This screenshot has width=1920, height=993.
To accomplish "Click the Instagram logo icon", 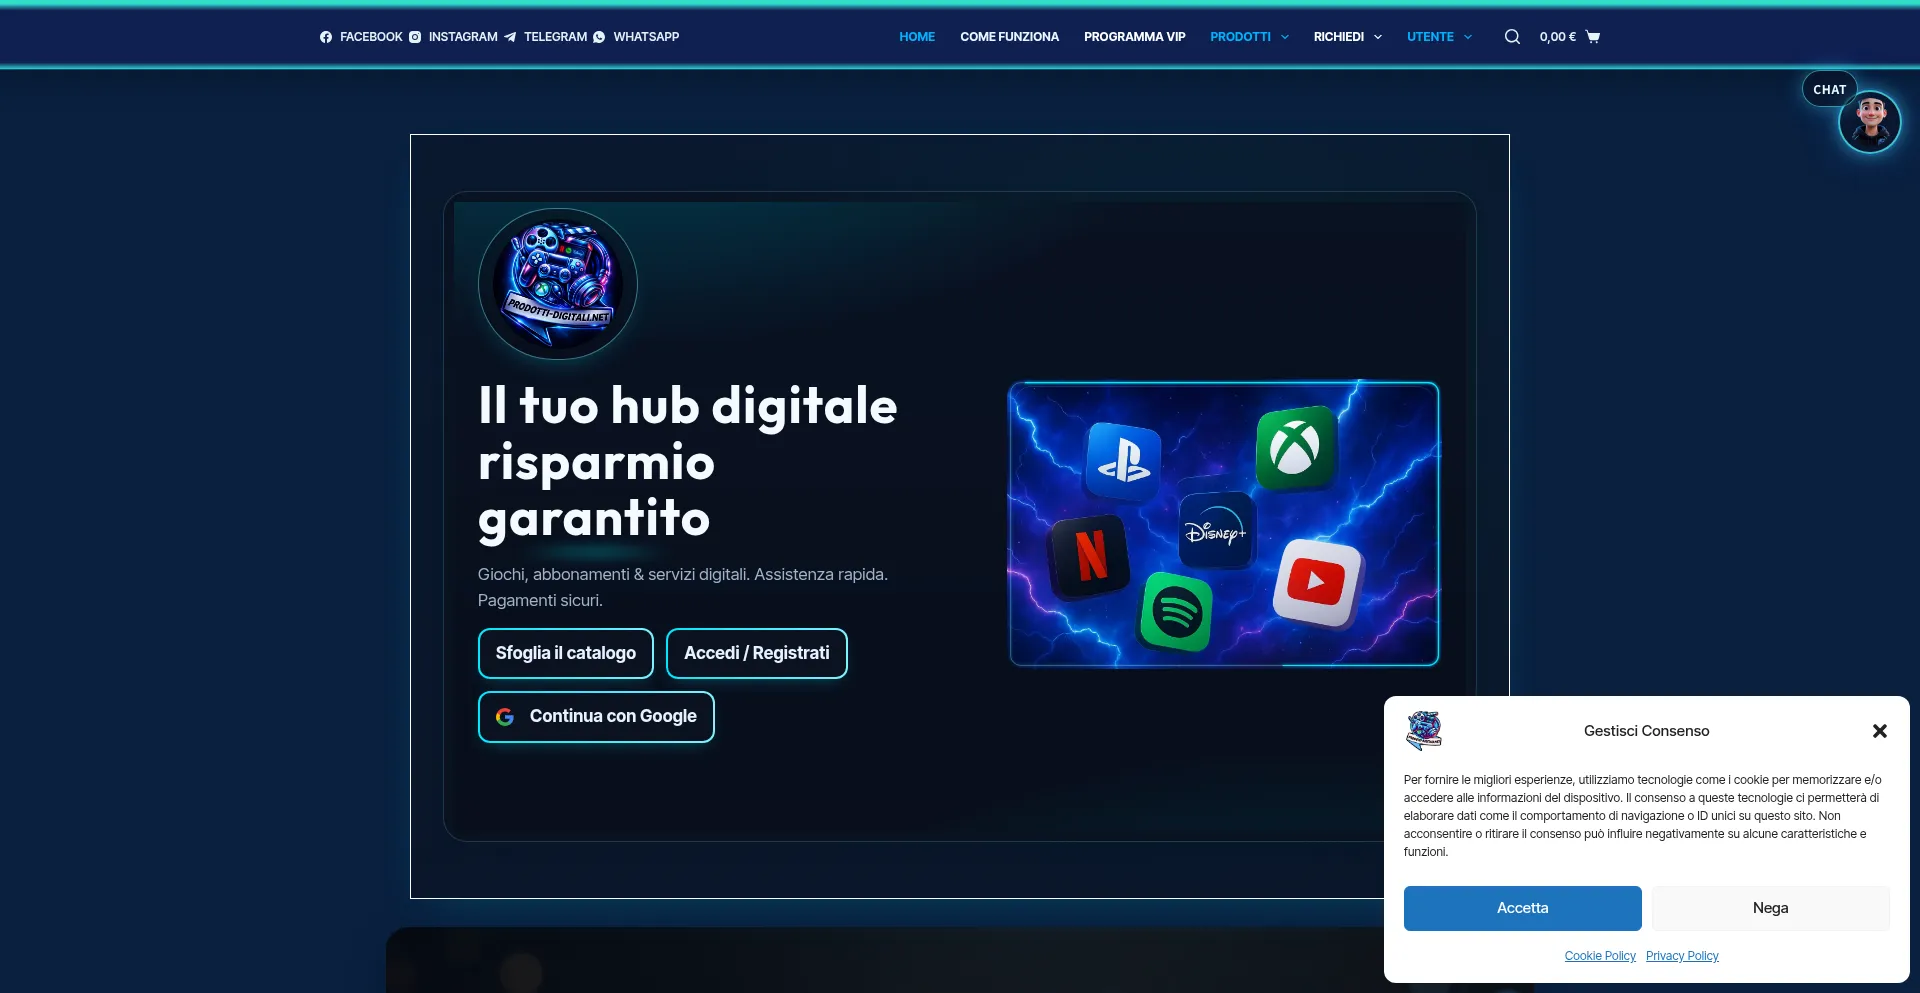I will [415, 37].
